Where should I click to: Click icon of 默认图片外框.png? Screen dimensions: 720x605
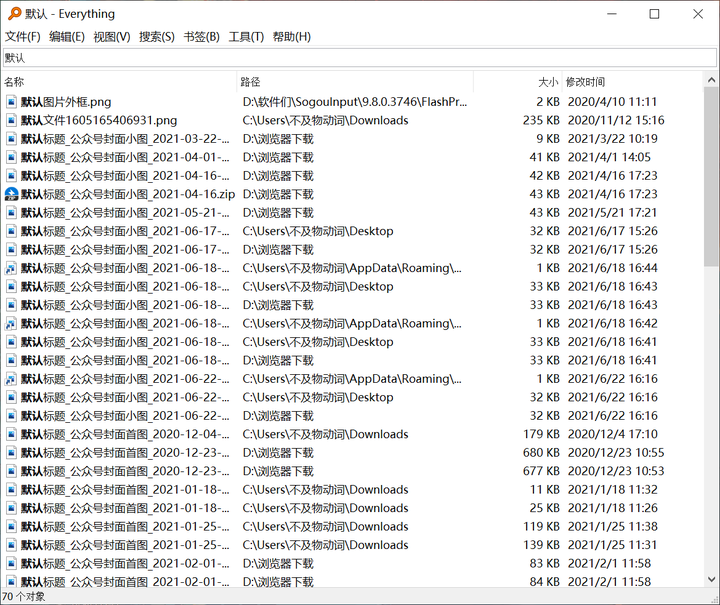(x=11, y=102)
